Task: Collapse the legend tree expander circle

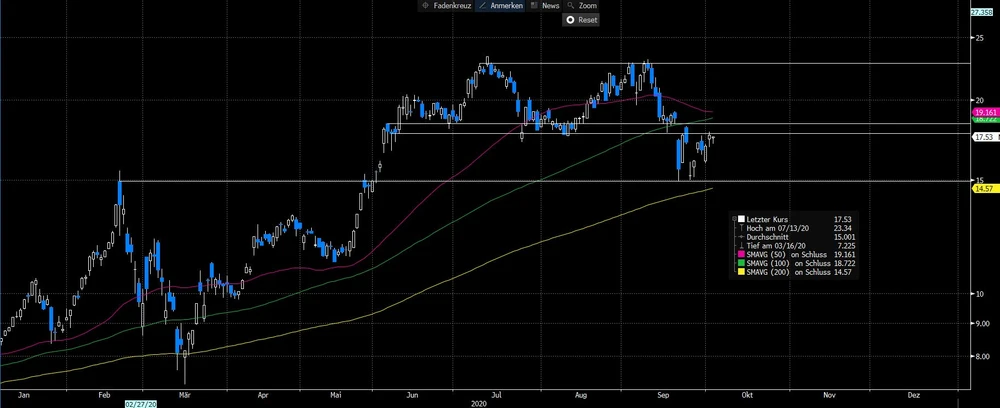Action: click(735, 218)
